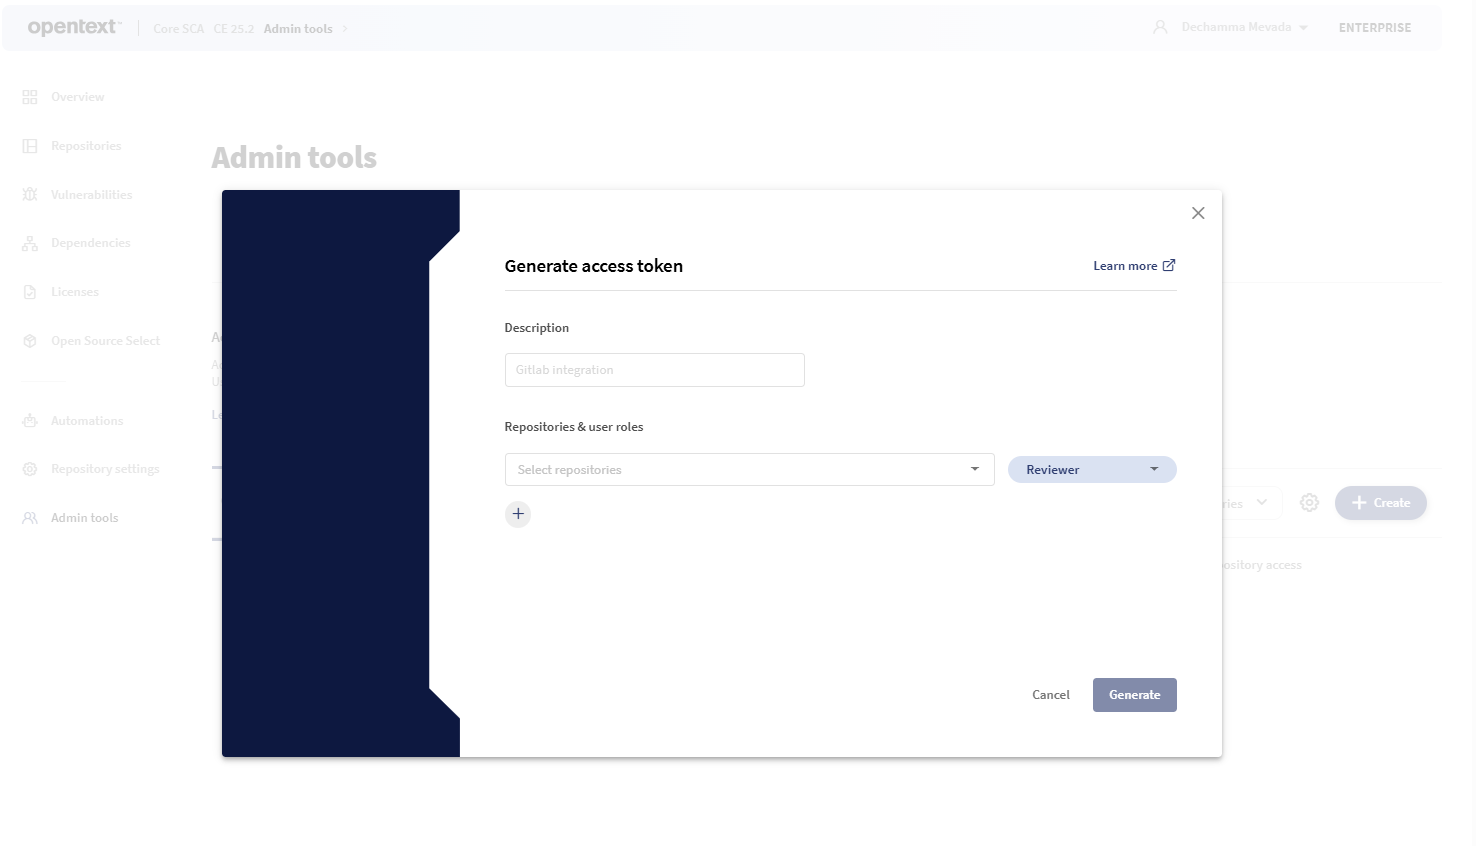Click the Overview sidebar icon
Image resolution: width=1476 pixels, height=846 pixels.
[30, 97]
